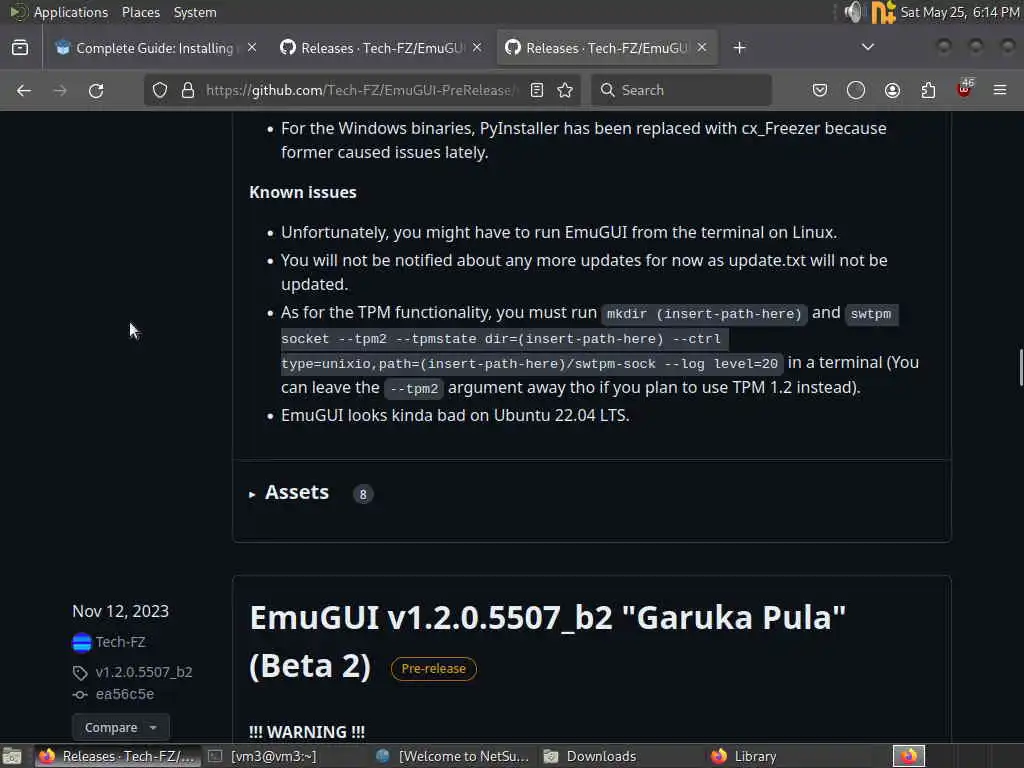Open the Tech-FZ author profile link
Image resolution: width=1024 pixels, height=768 pixels.
pyautogui.click(x=120, y=642)
